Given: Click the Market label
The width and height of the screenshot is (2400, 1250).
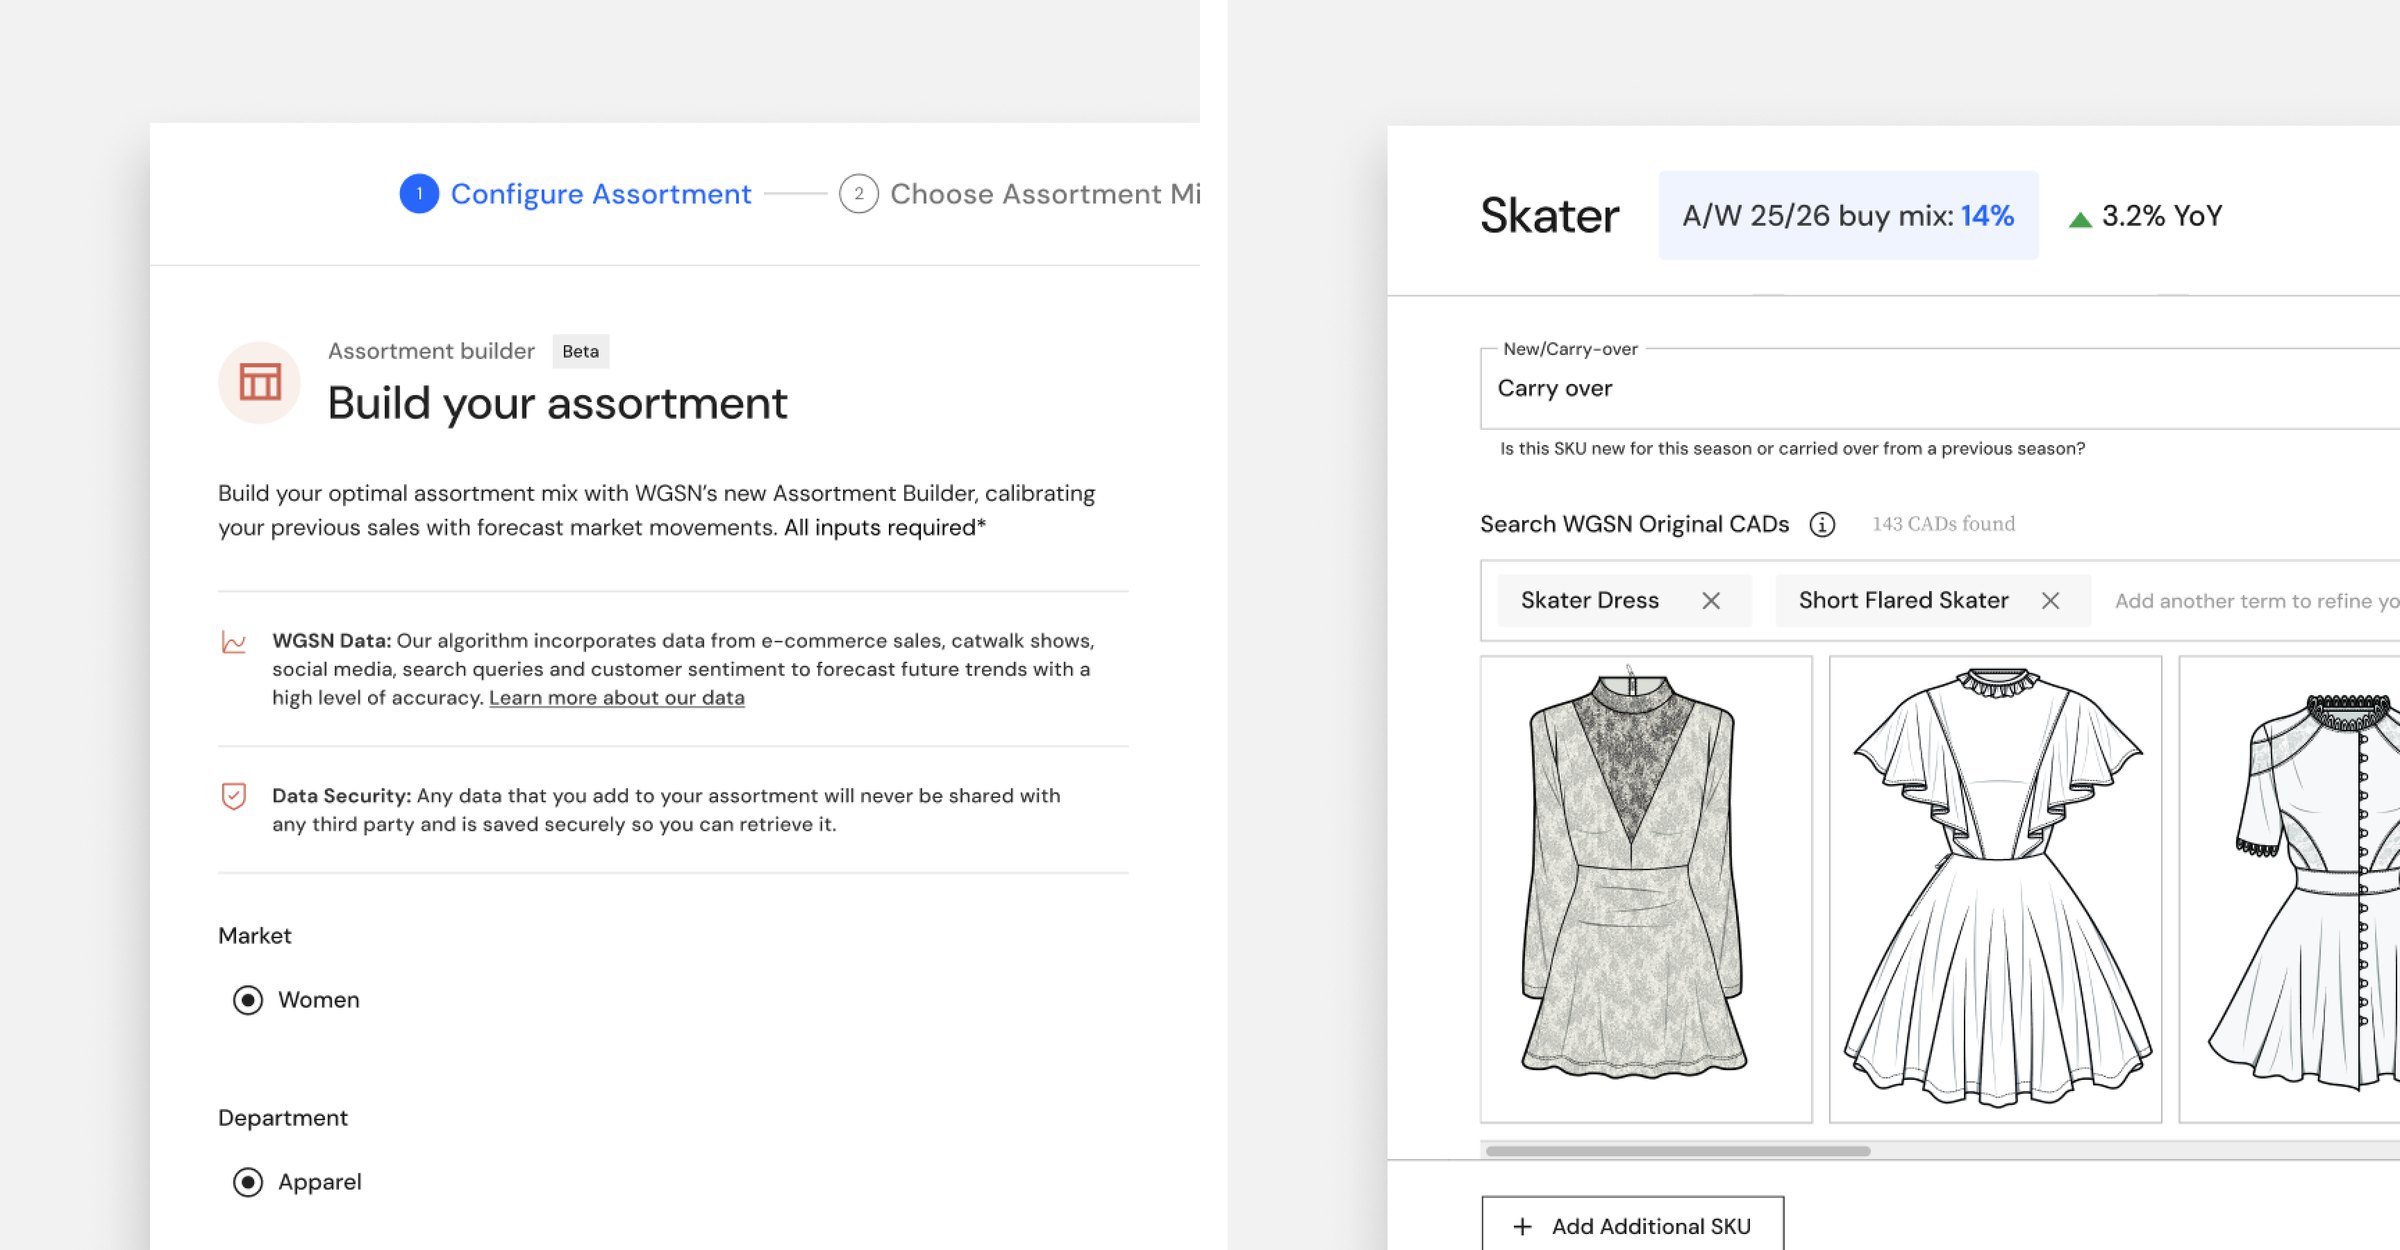Looking at the screenshot, I should pos(255,936).
